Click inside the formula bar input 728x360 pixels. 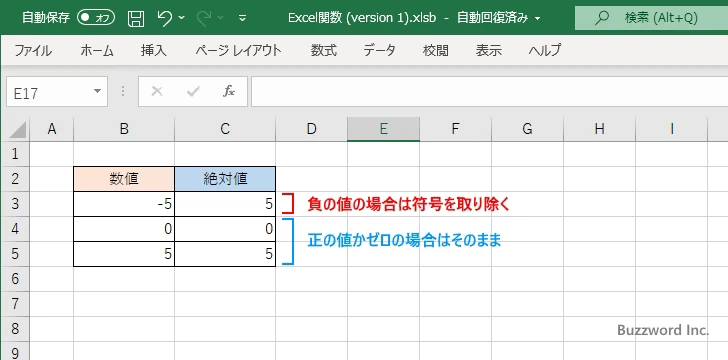(489, 92)
